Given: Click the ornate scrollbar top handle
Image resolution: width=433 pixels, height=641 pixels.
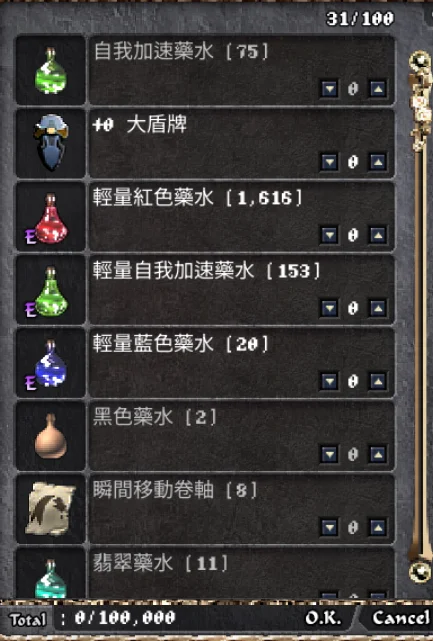Looking at the screenshot, I should (420, 100).
